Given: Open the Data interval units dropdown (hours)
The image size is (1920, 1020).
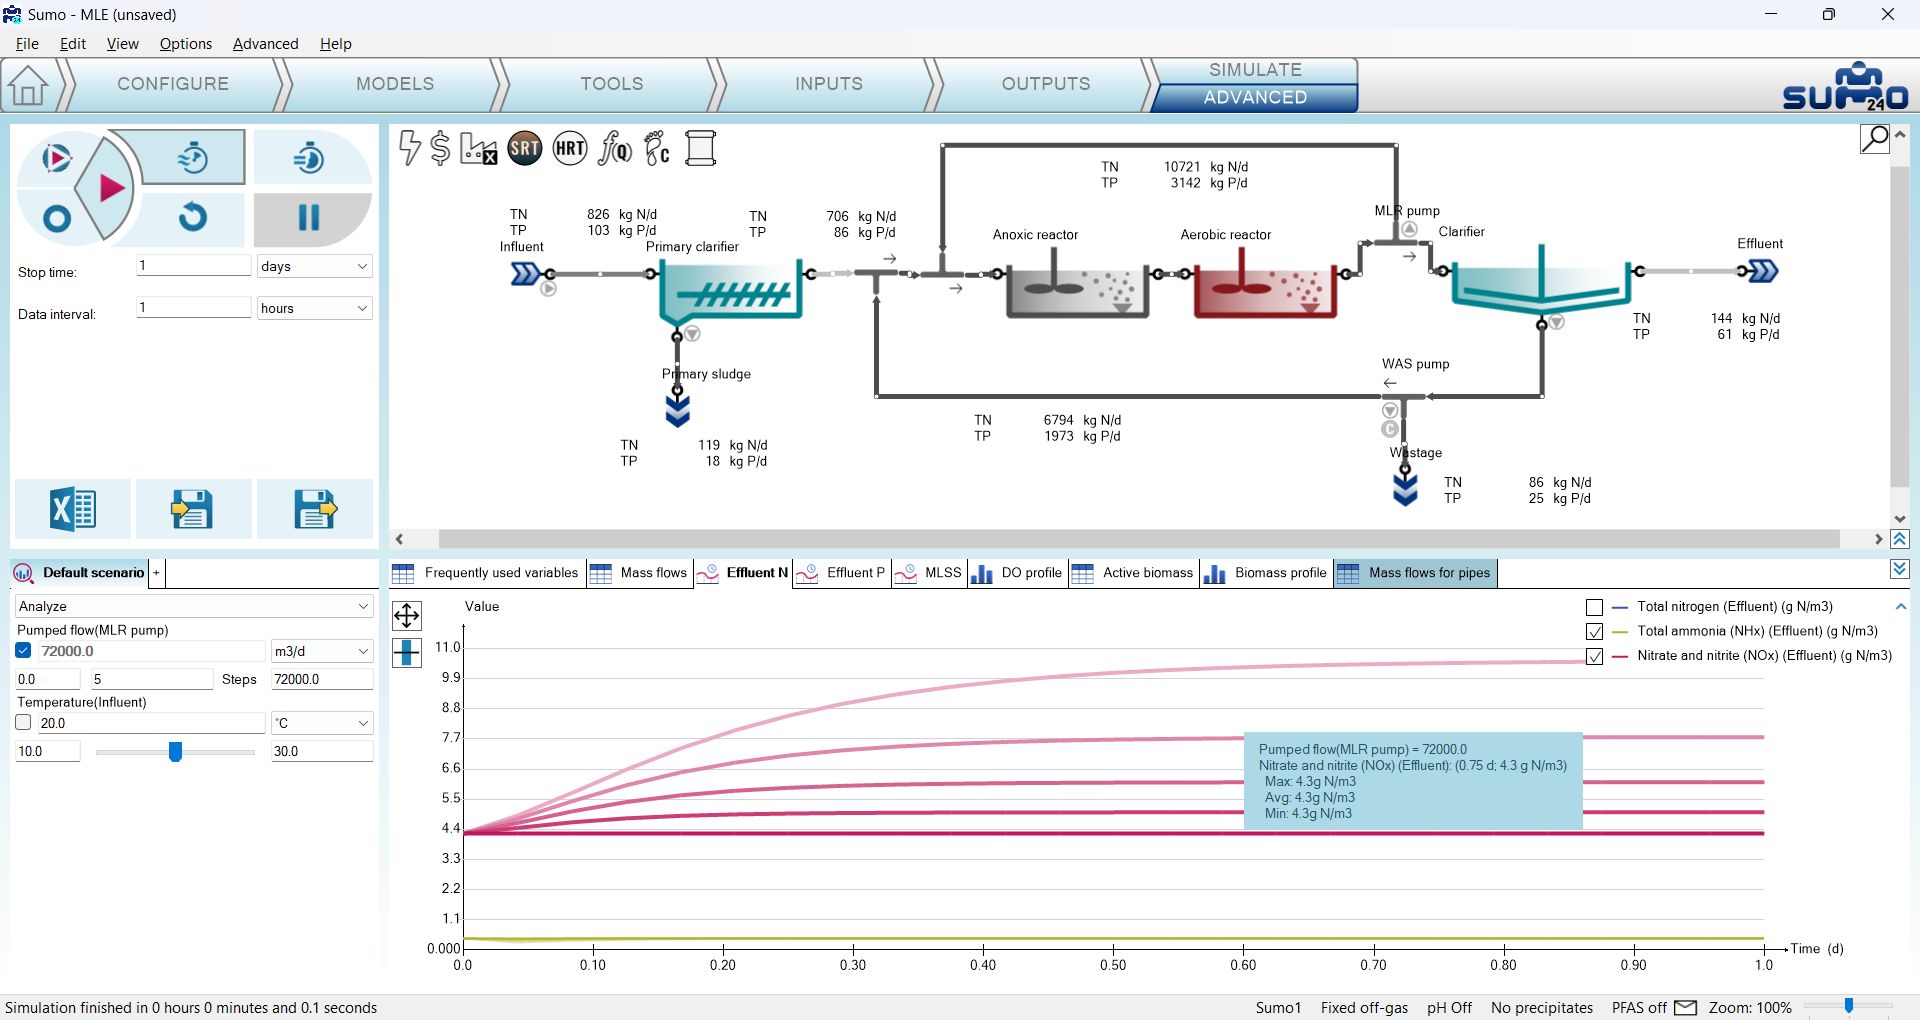Looking at the screenshot, I should (x=314, y=308).
